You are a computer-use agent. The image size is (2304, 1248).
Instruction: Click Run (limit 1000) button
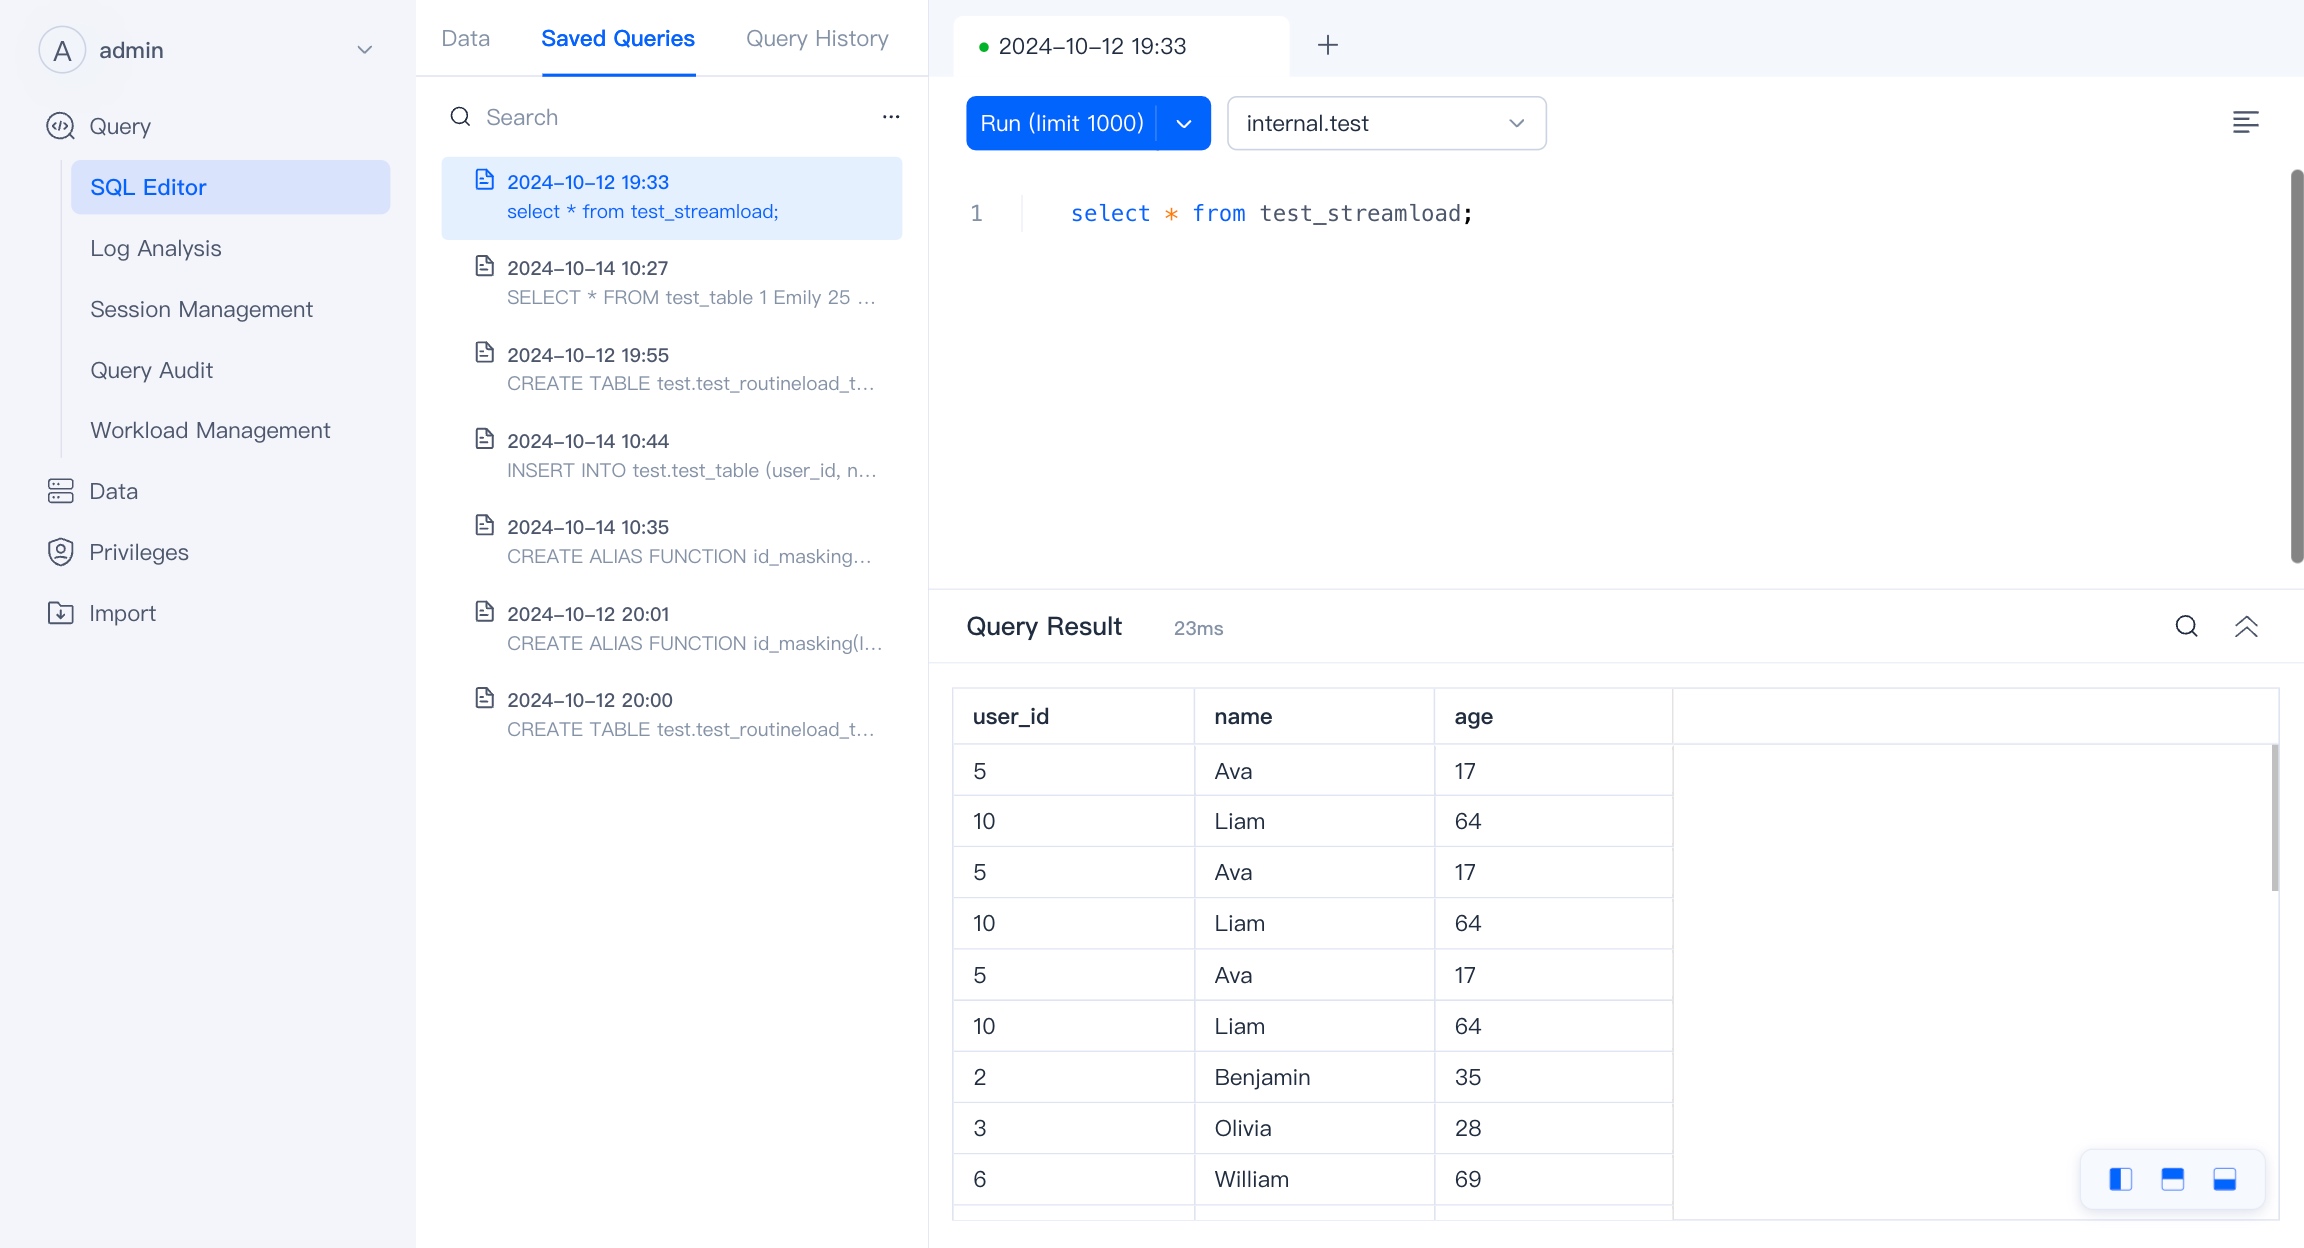(1061, 123)
